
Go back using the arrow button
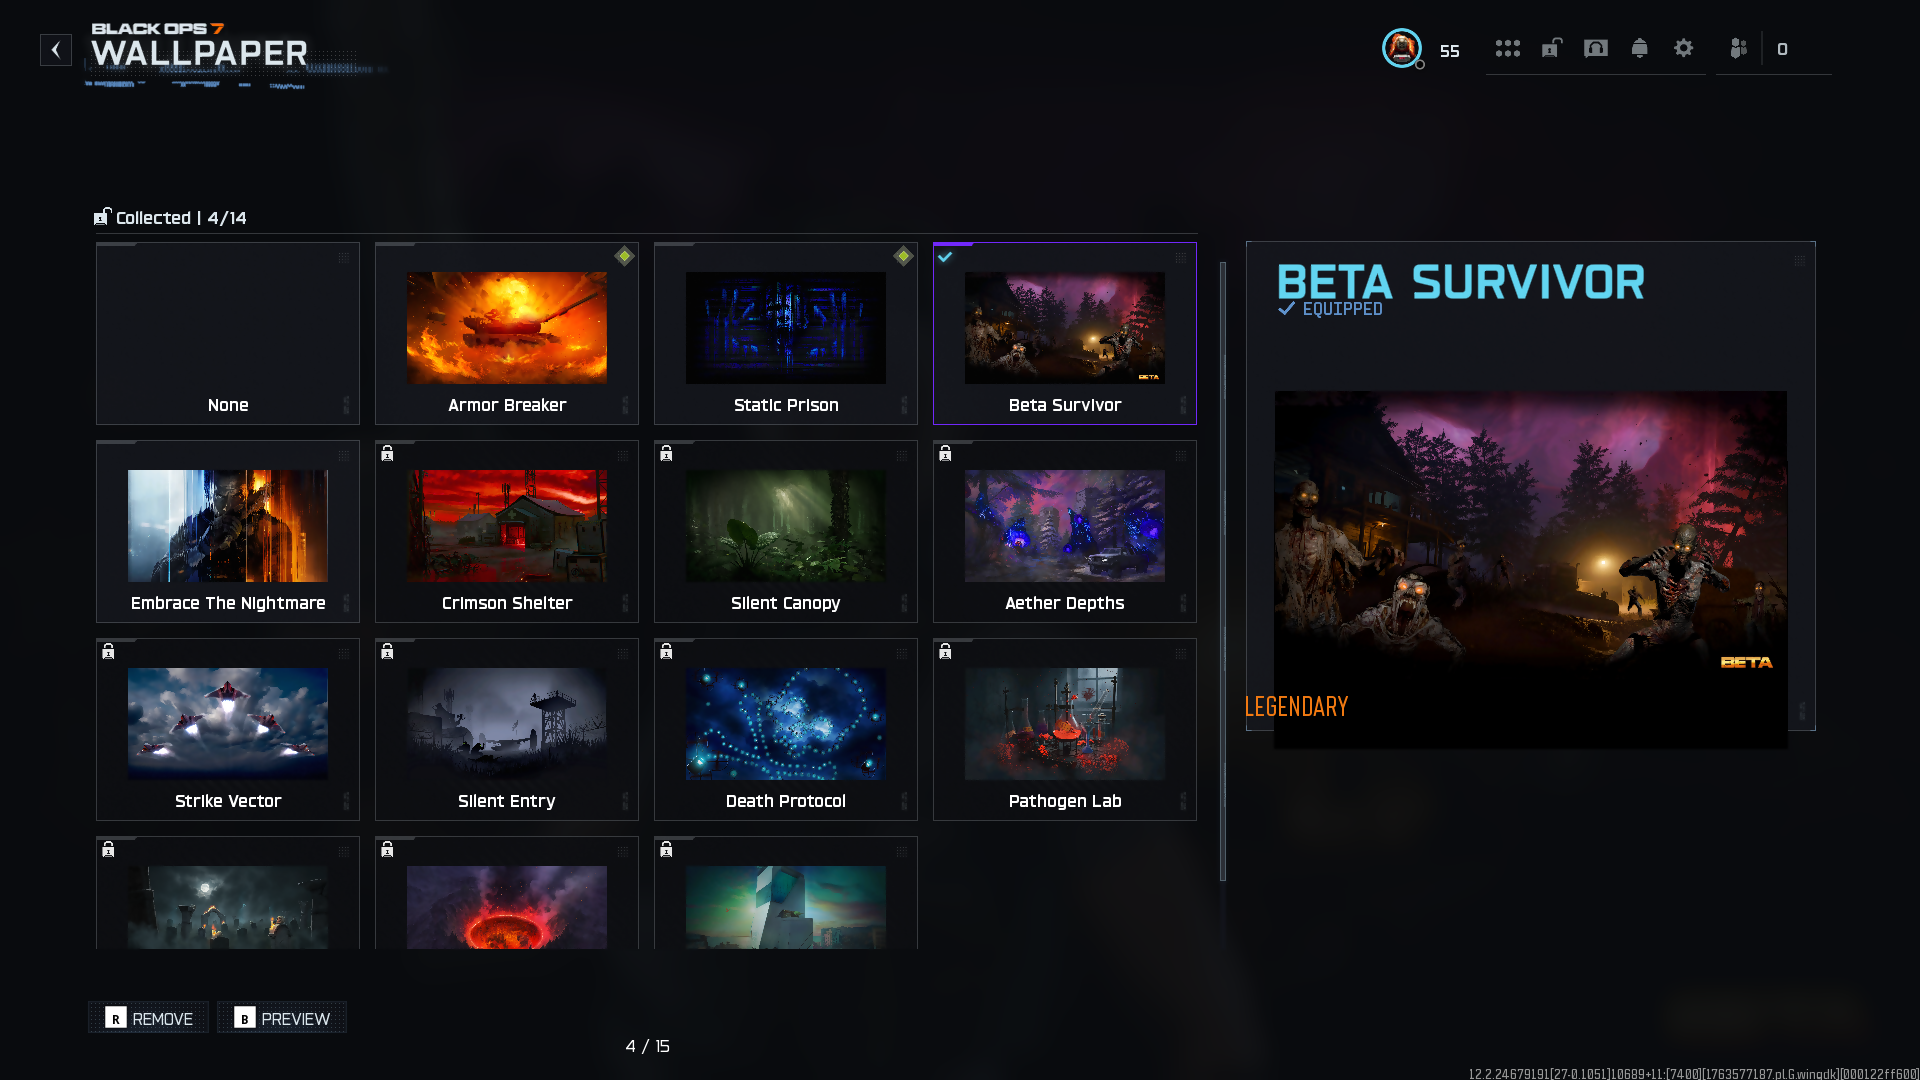click(x=56, y=50)
